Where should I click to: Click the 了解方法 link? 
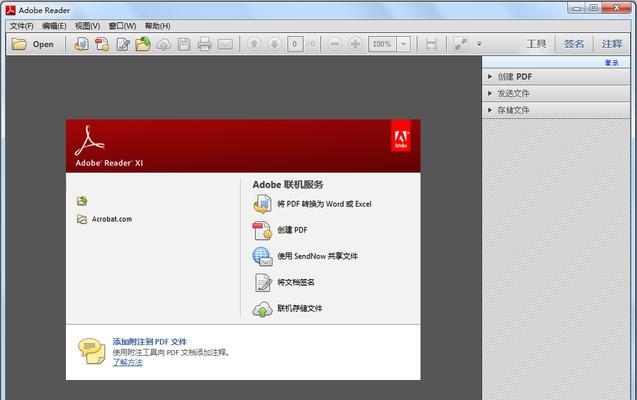pyautogui.click(x=128, y=363)
